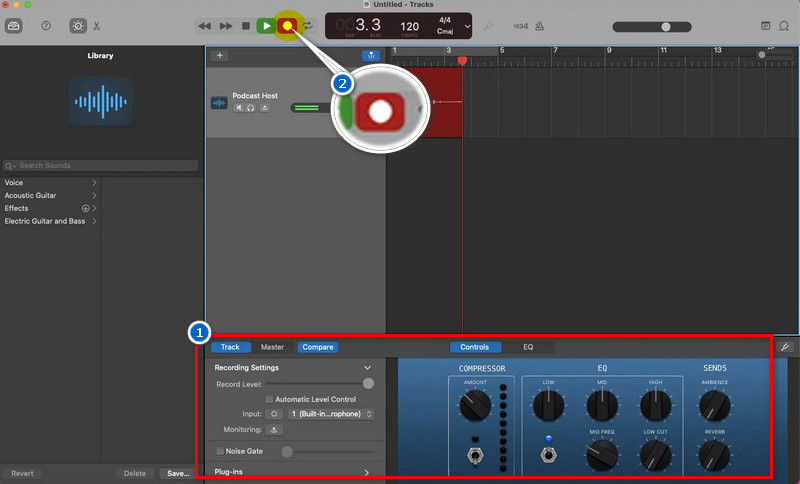Click the AMBIENCE send knob
Screen dimensions: 800x484
click(x=715, y=405)
